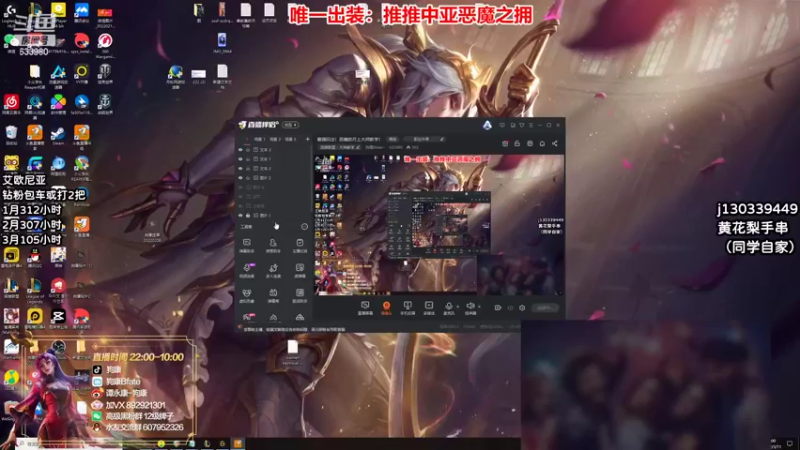Click the highlighted orange app in the taskbar
800x450 pixels.
click(x=238, y=443)
